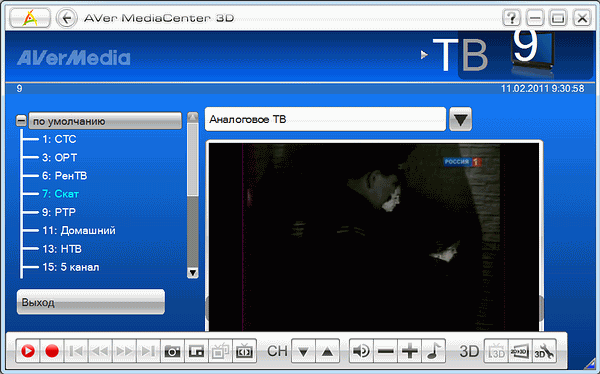Select channel '7: Скат'

click(x=60, y=194)
